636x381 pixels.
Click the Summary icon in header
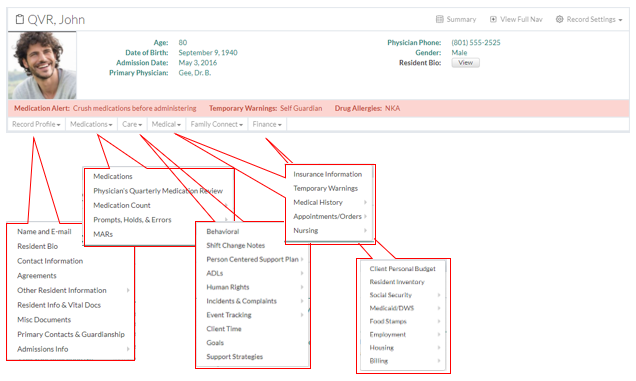click(439, 19)
